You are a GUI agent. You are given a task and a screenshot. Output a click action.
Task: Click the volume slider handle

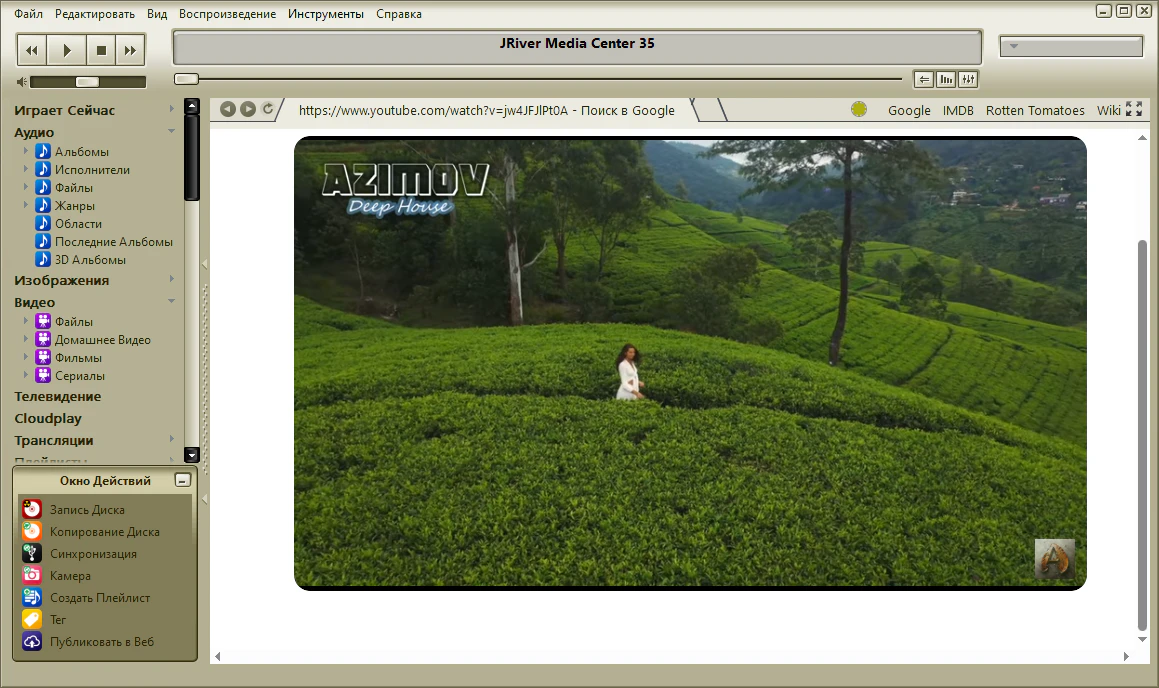click(x=87, y=82)
